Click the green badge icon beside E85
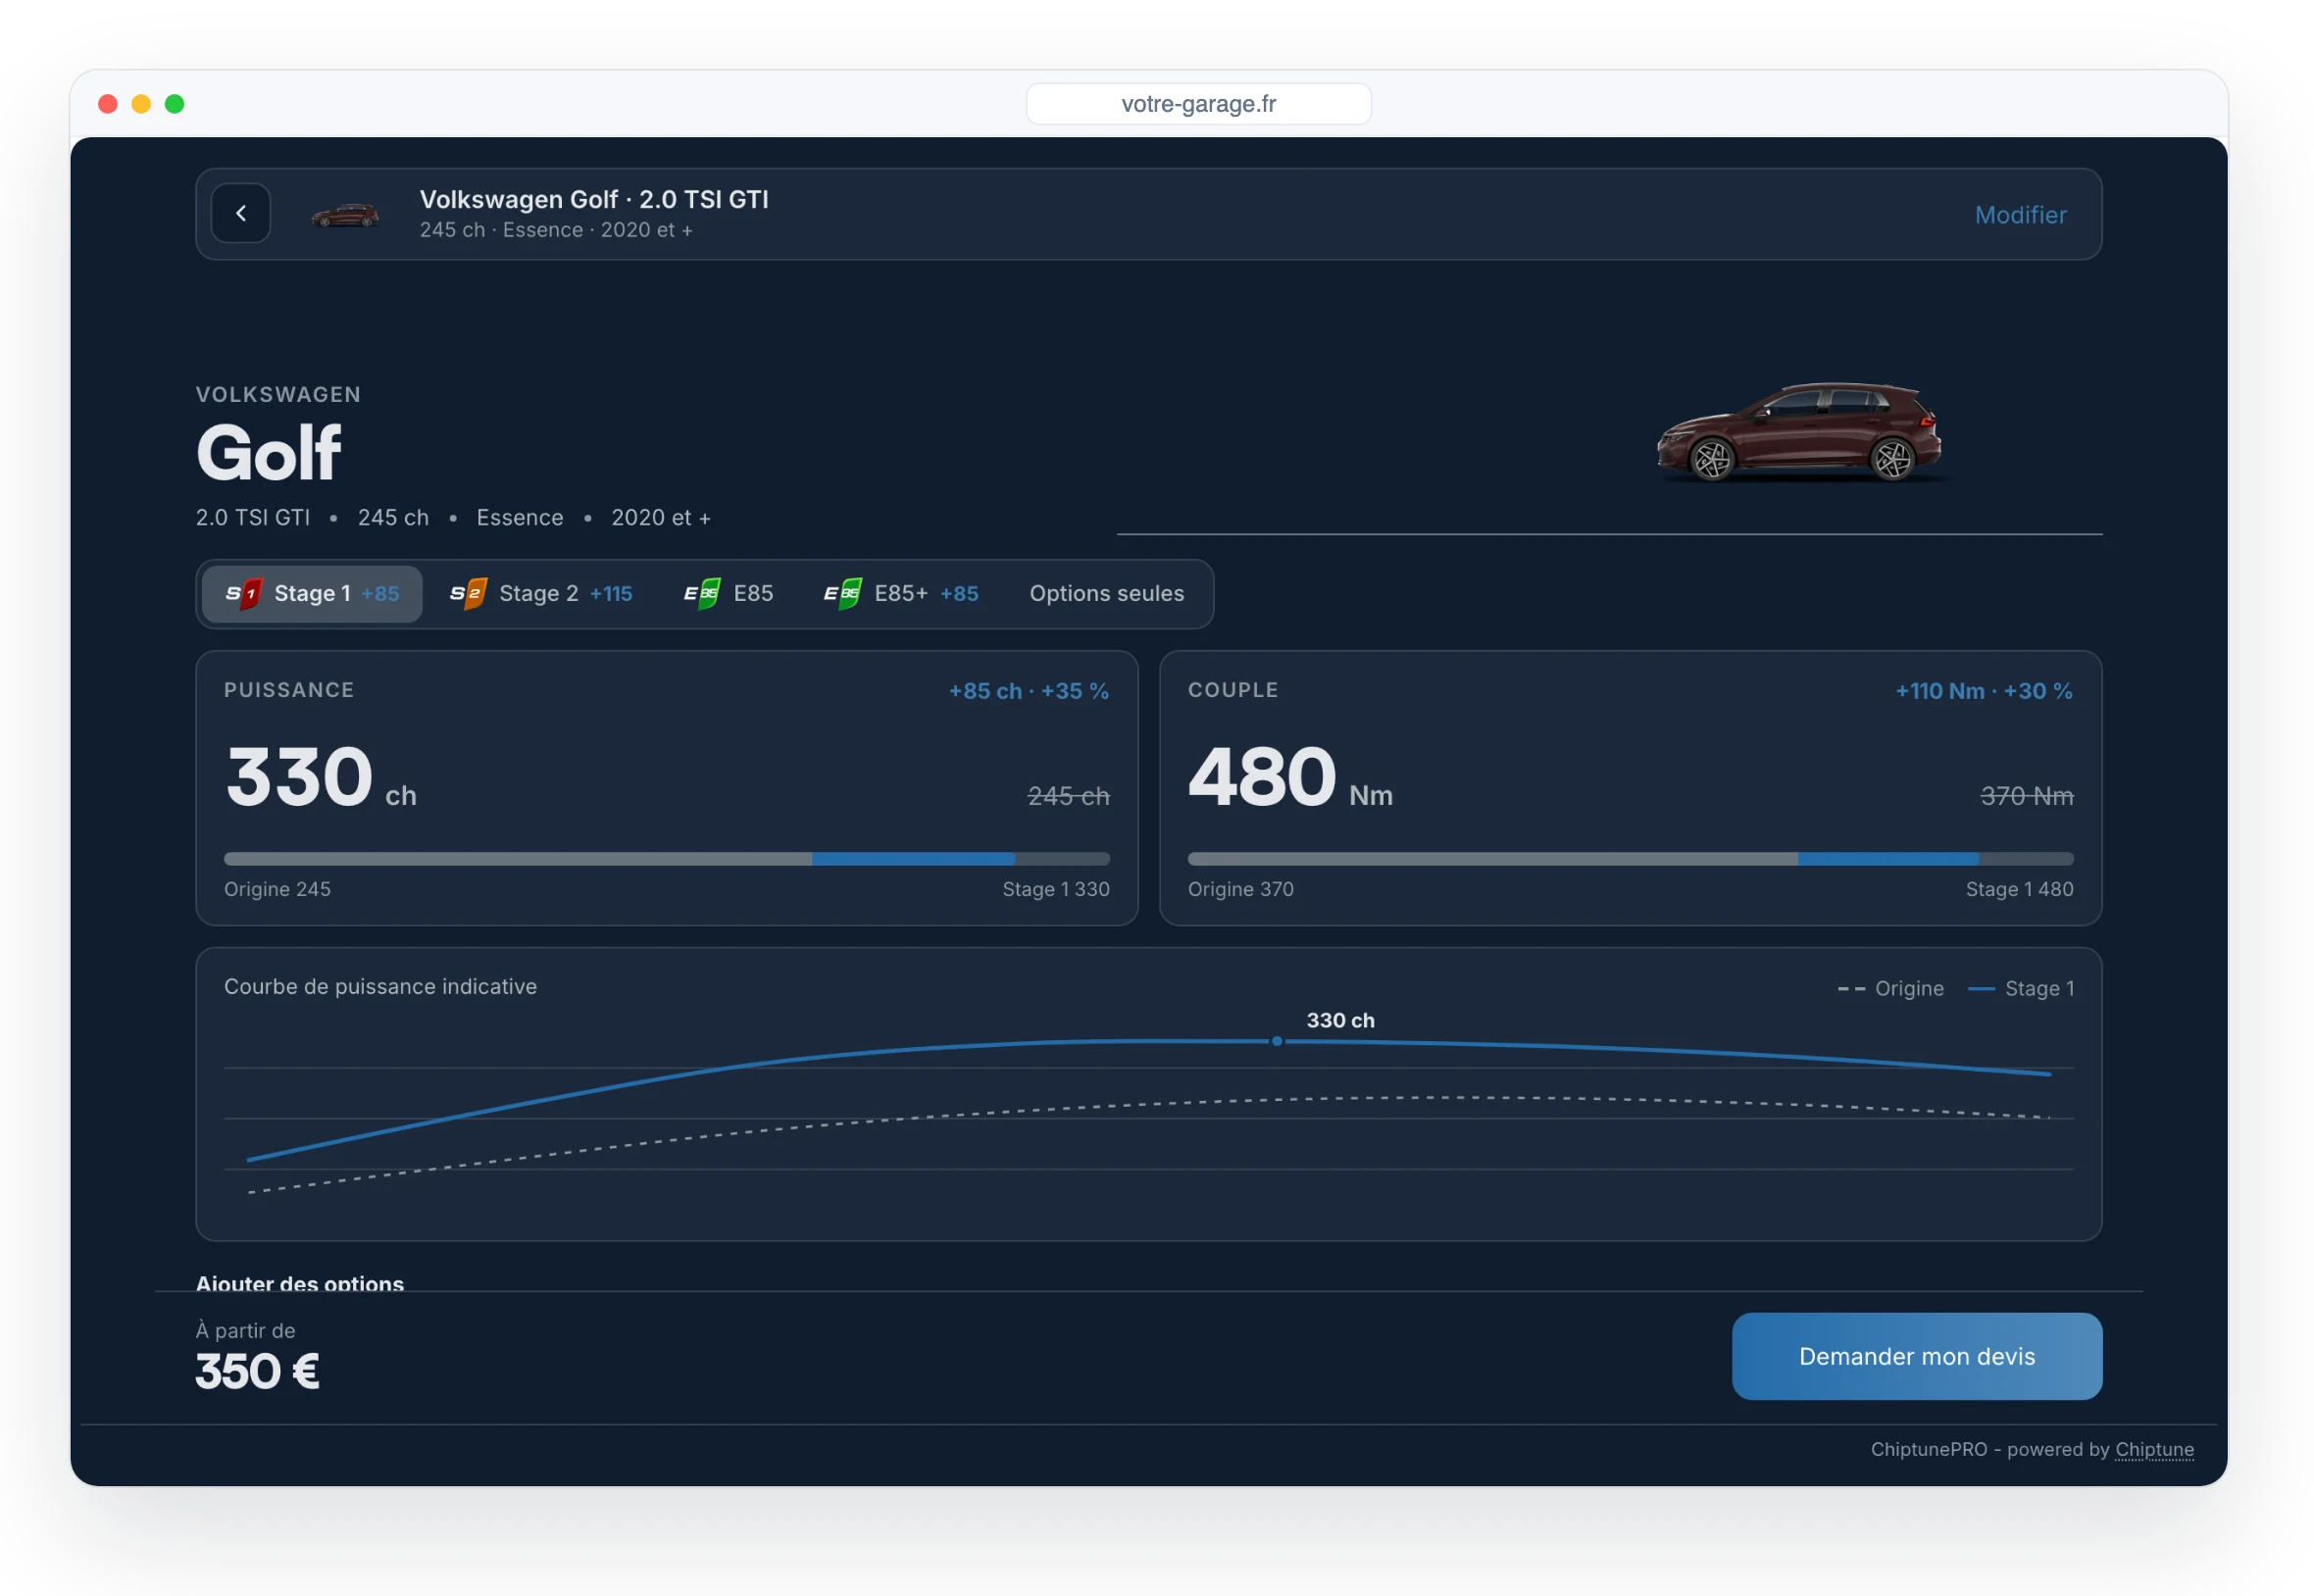This screenshot has width=2314, height=1596. 702,594
